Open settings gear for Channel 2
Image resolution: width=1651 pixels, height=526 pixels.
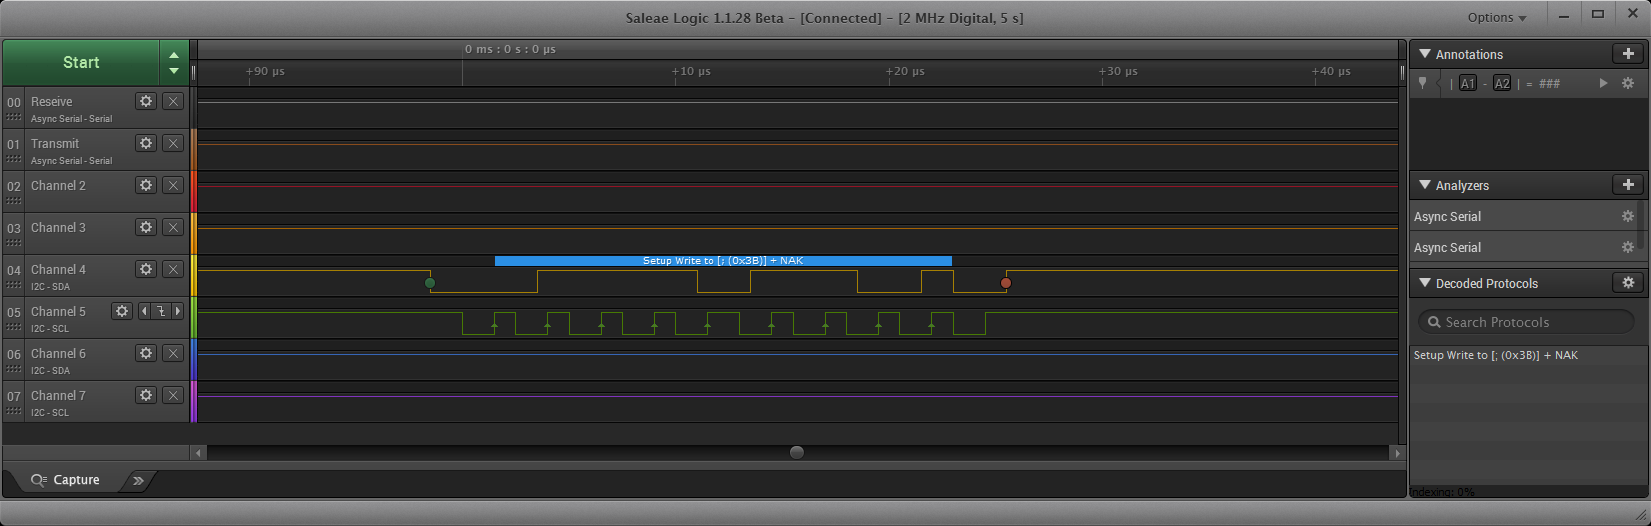pyautogui.click(x=146, y=185)
